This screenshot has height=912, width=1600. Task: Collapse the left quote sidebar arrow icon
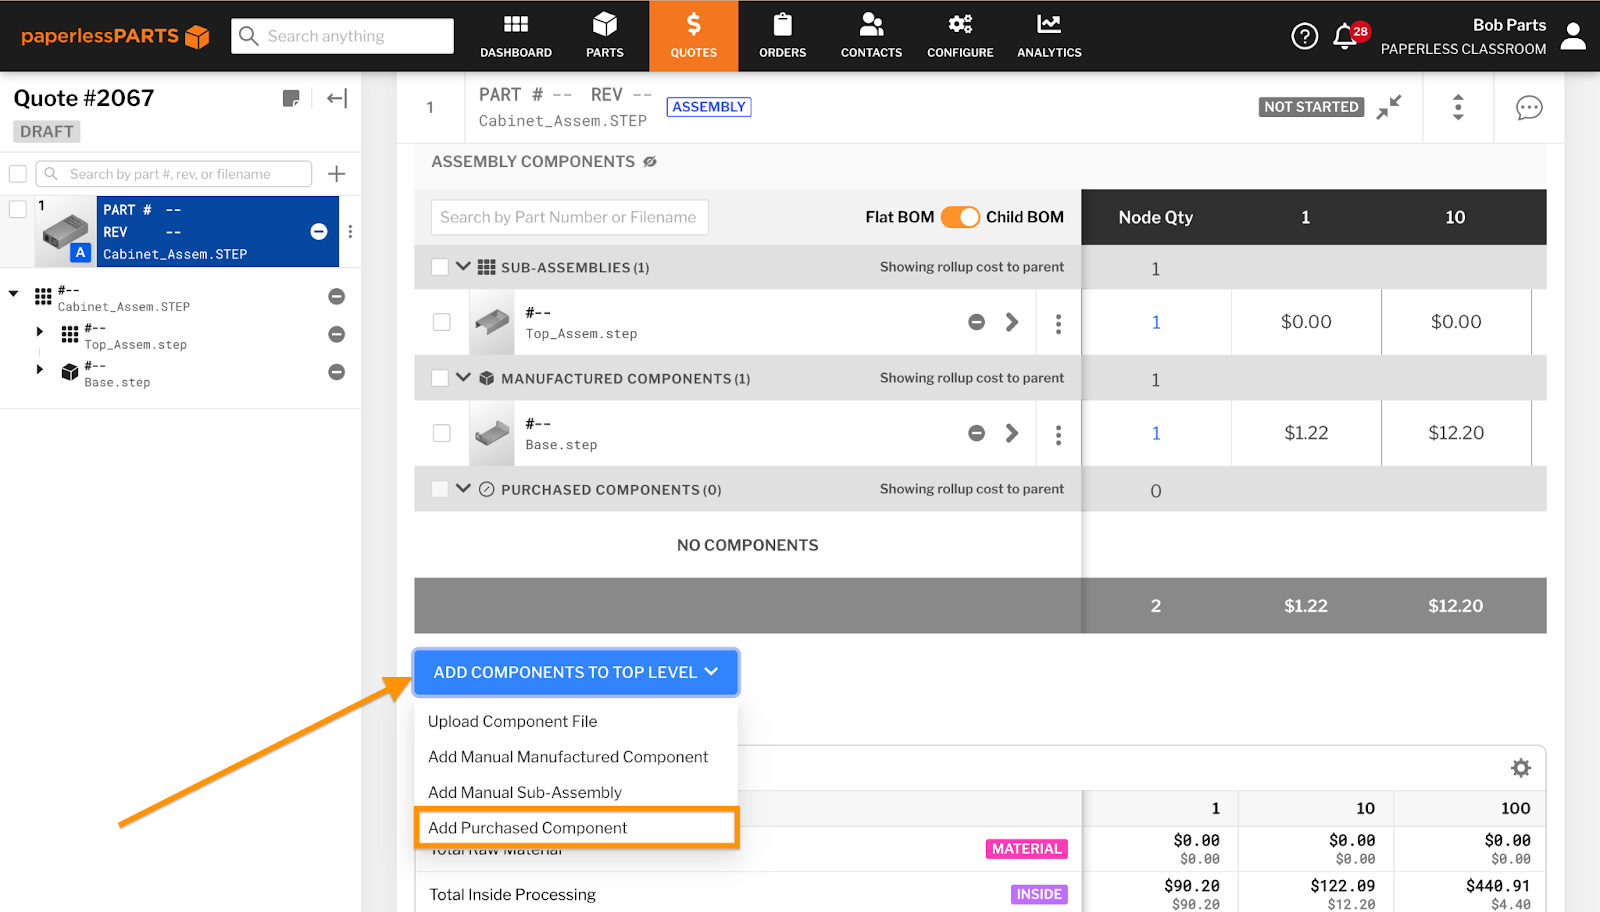[x=337, y=98]
